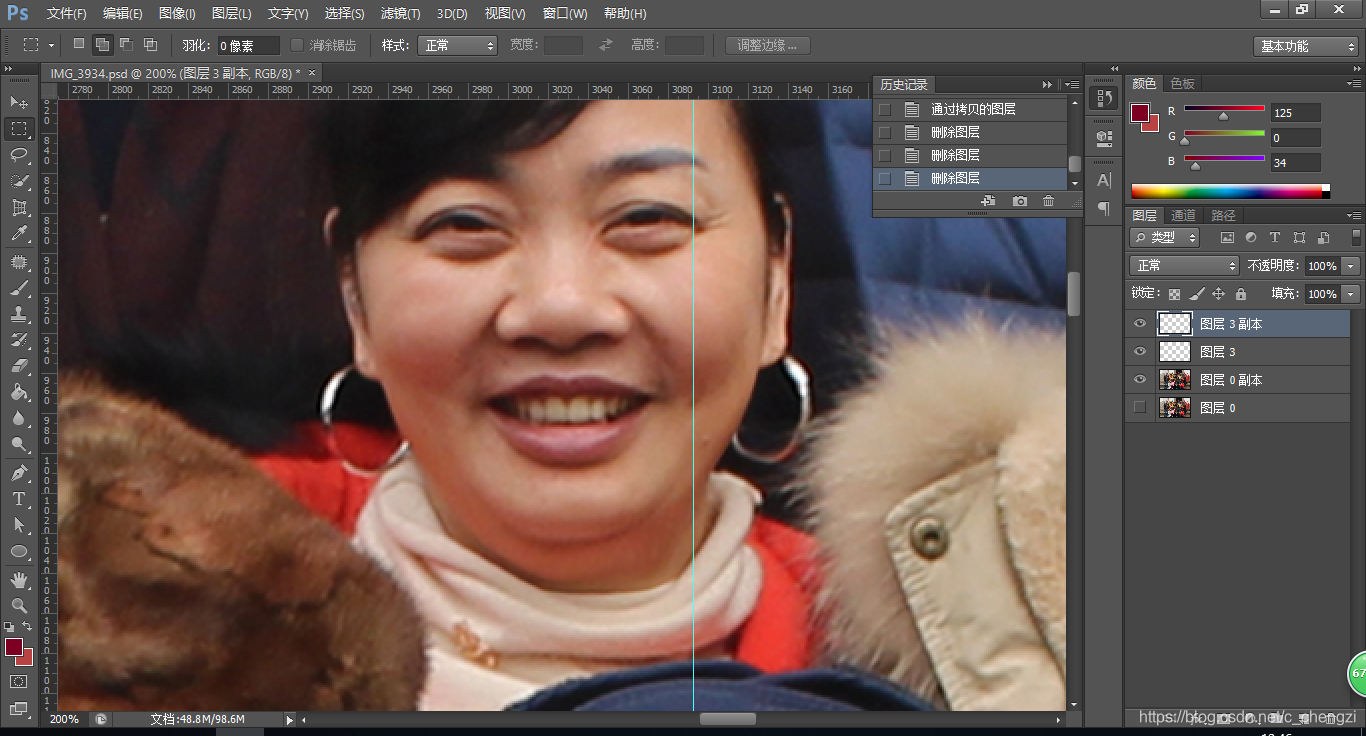Select the Zoom tool
This screenshot has height=736, width=1366.
[19, 605]
